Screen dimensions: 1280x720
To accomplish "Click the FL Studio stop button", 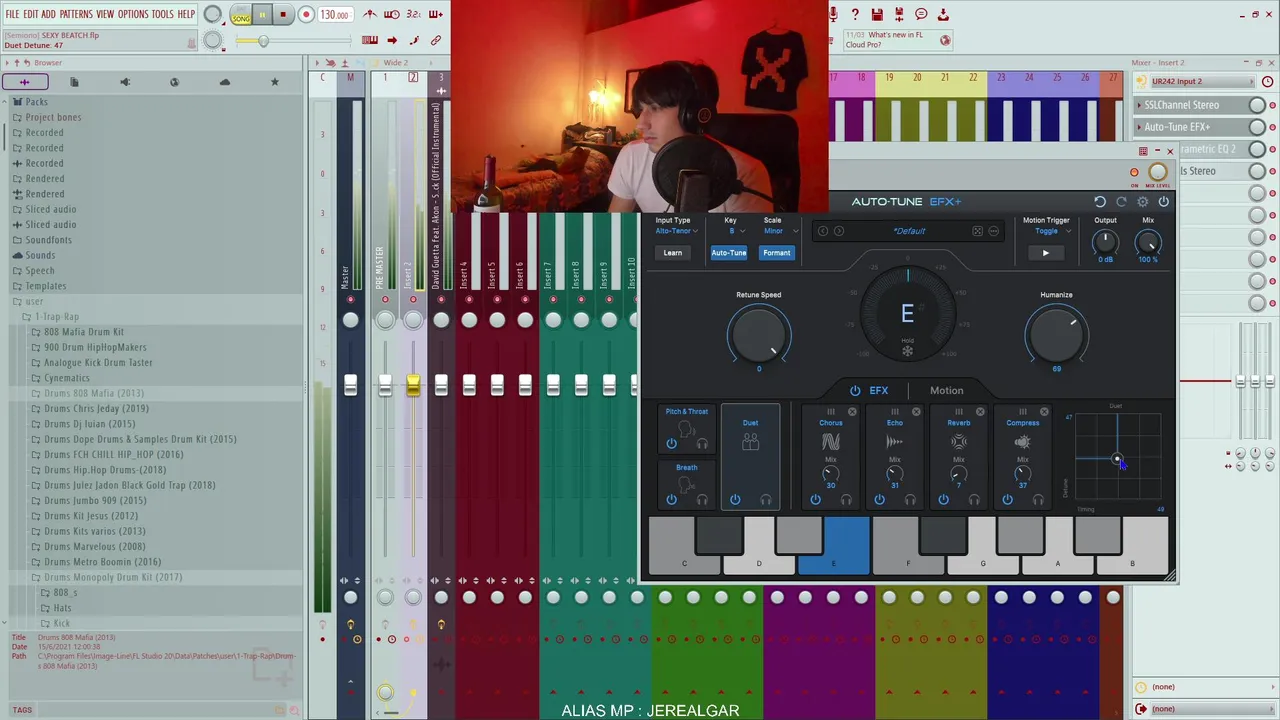I will click(283, 15).
